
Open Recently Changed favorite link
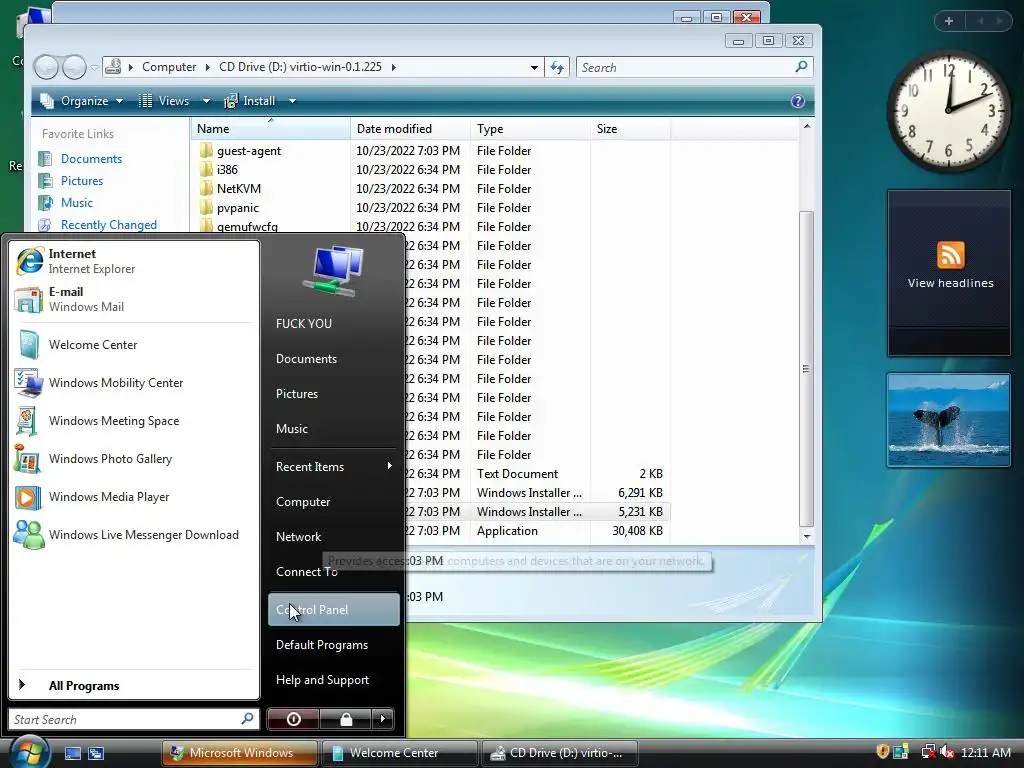(x=108, y=225)
